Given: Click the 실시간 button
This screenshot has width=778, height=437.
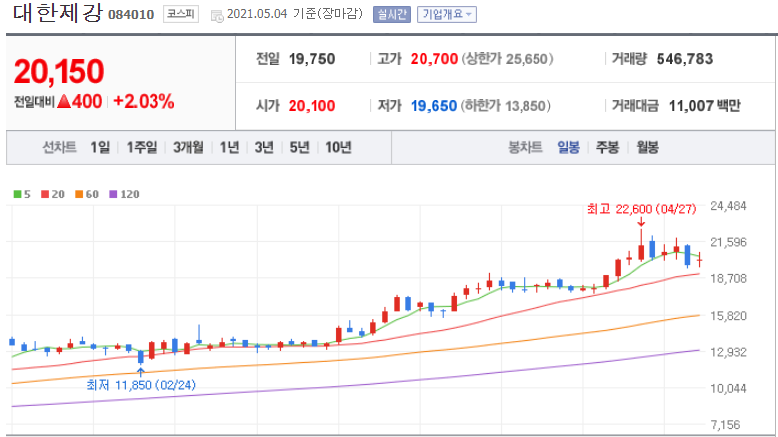Looking at the screenshot, I should (392, 14).
